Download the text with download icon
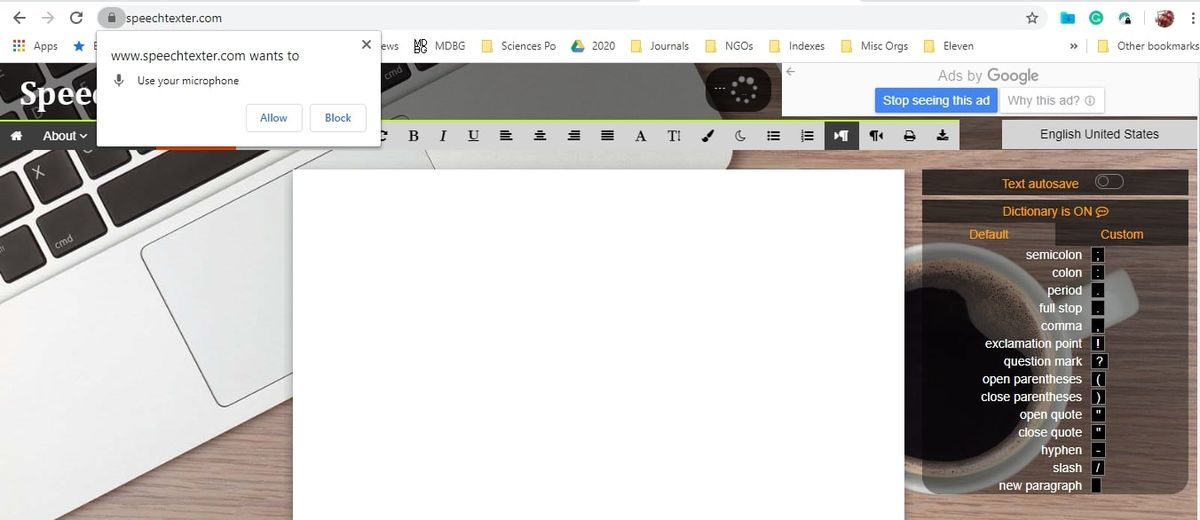Viewport: 1200px width, 520px height. click(942, 136)
